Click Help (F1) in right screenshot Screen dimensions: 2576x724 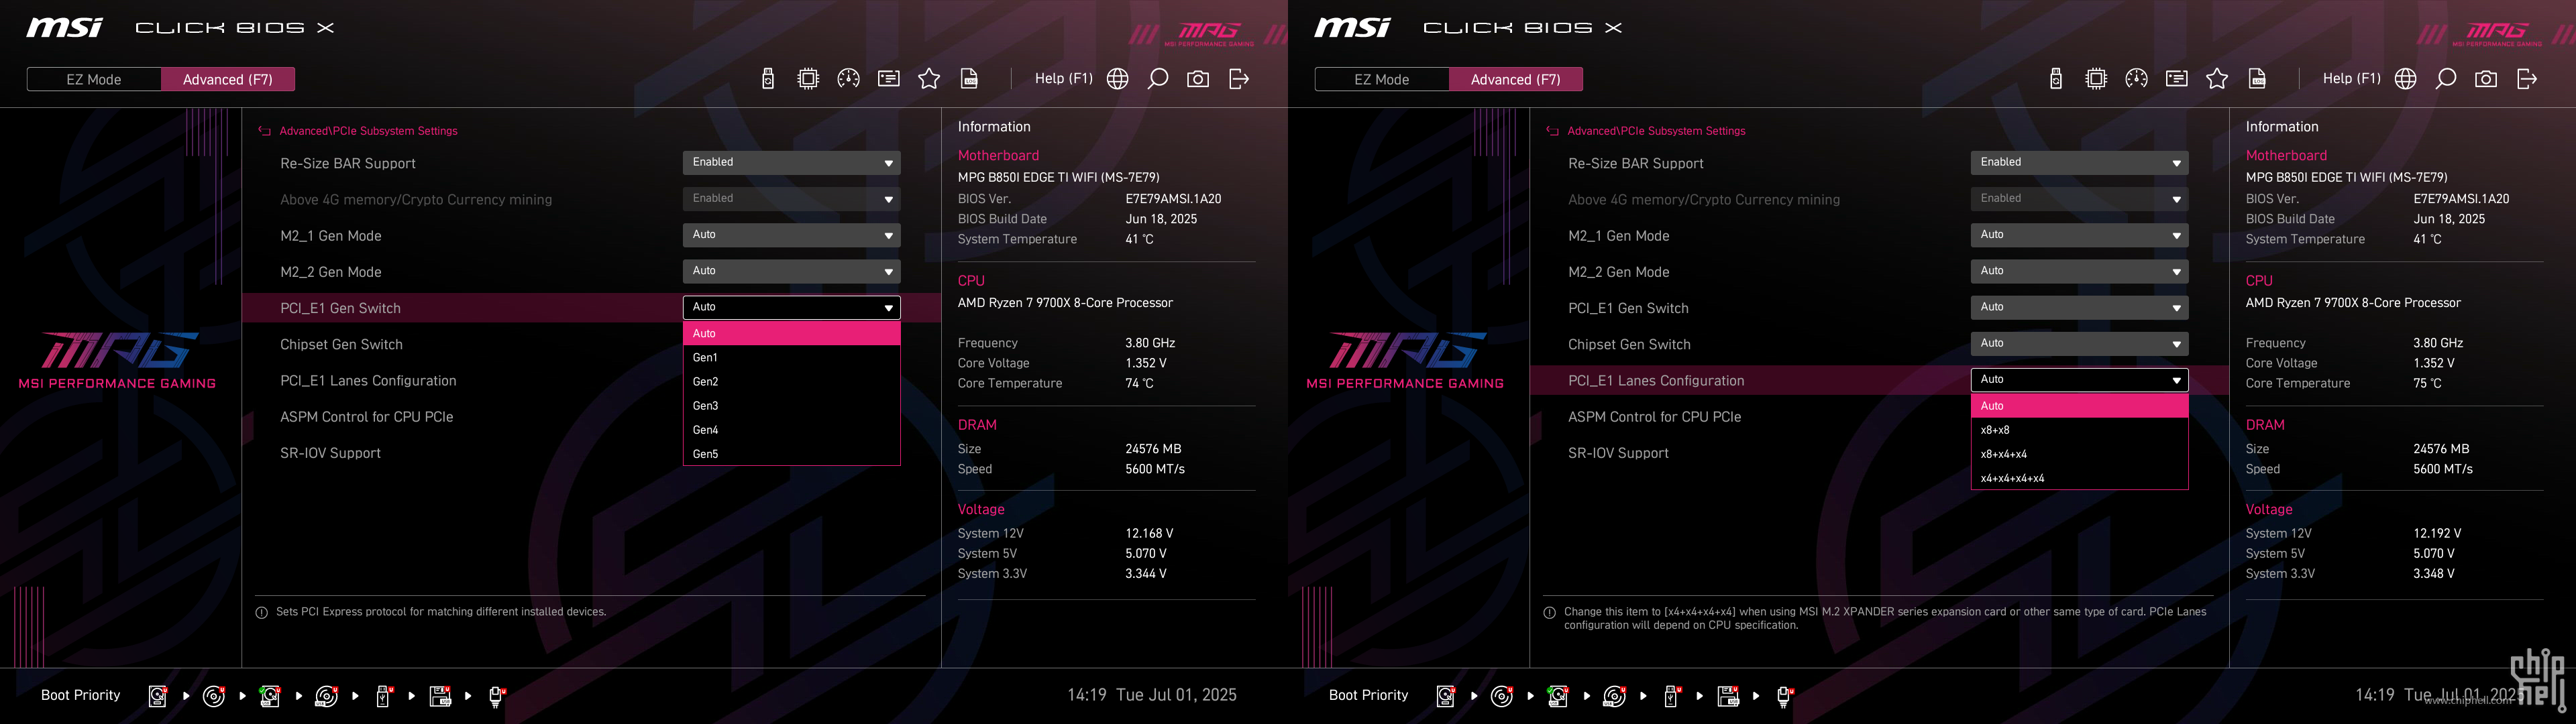point(2351,78)
